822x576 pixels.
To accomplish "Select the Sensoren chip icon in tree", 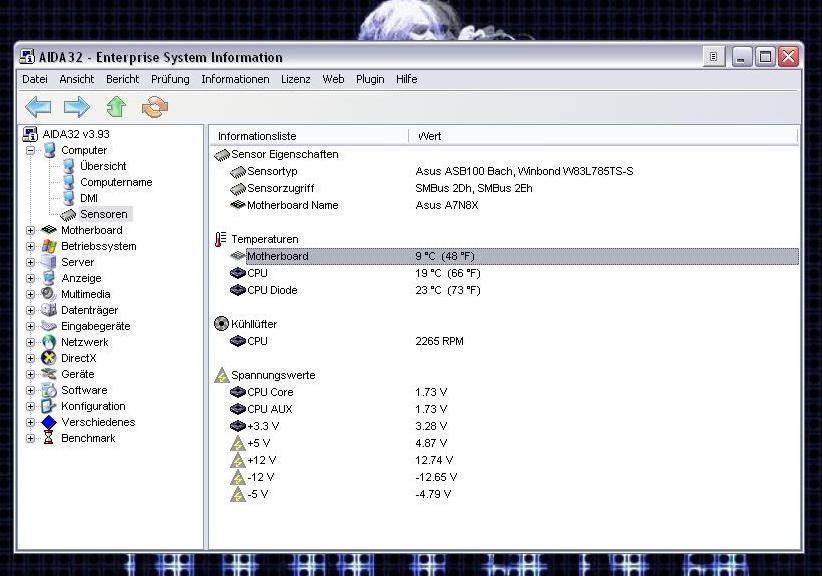I will point(68,214).
